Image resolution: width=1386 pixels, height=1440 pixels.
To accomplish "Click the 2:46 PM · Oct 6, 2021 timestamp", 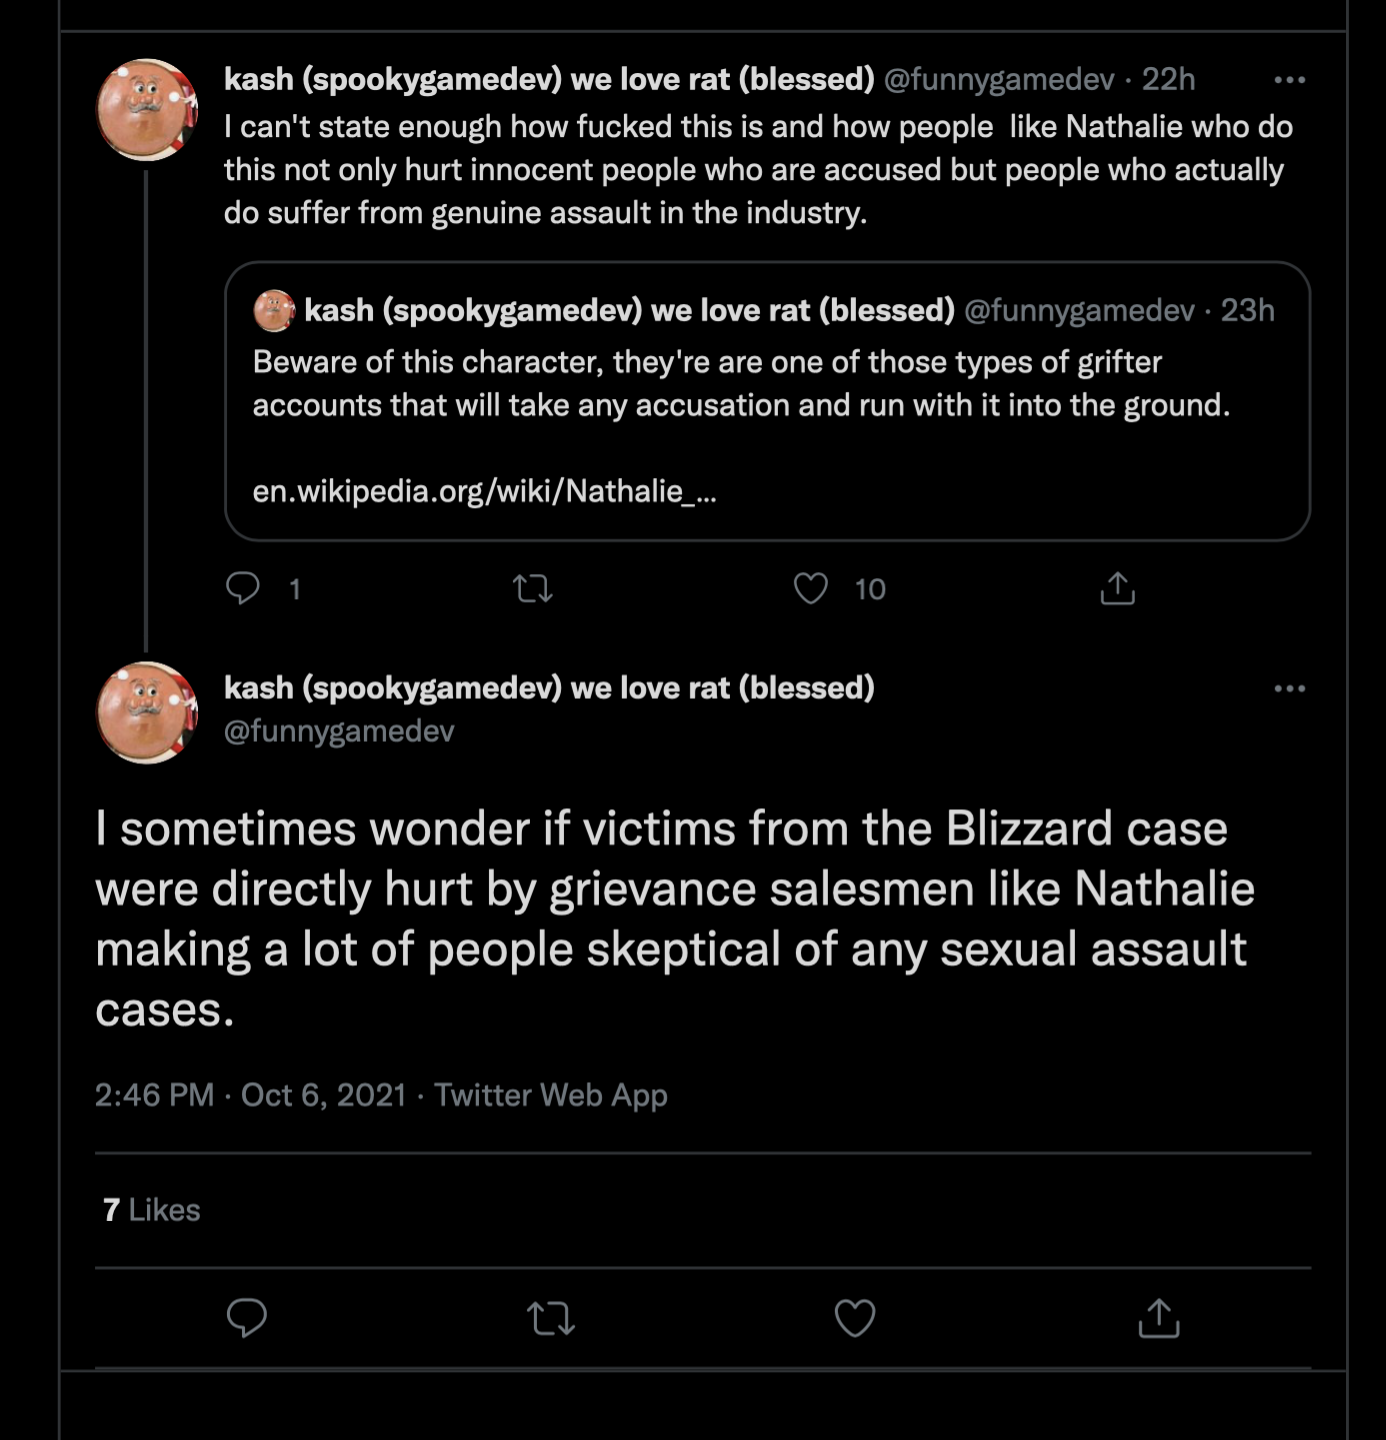I will [x=250, y=1095].
